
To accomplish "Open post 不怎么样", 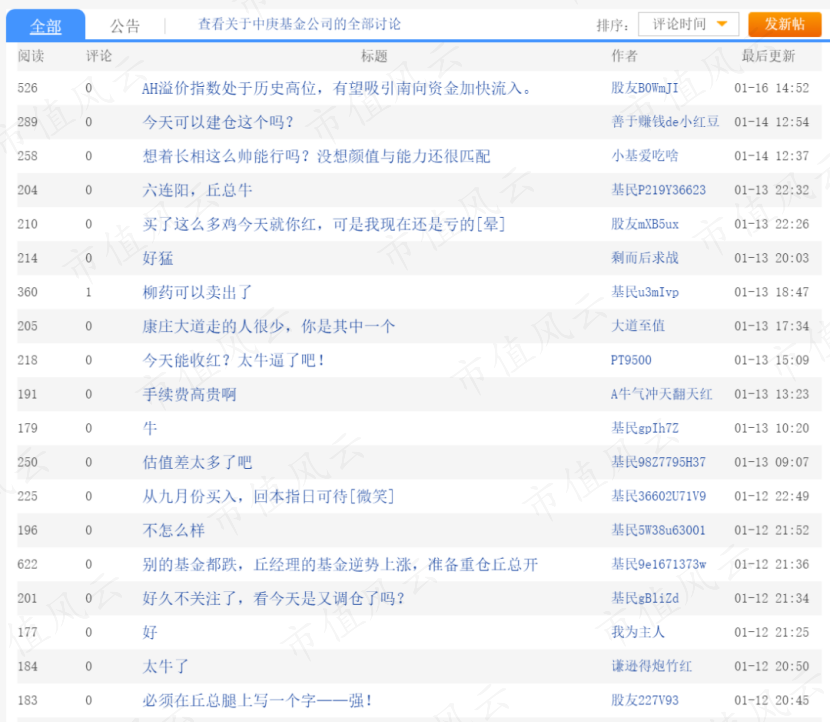I will 173,530.
